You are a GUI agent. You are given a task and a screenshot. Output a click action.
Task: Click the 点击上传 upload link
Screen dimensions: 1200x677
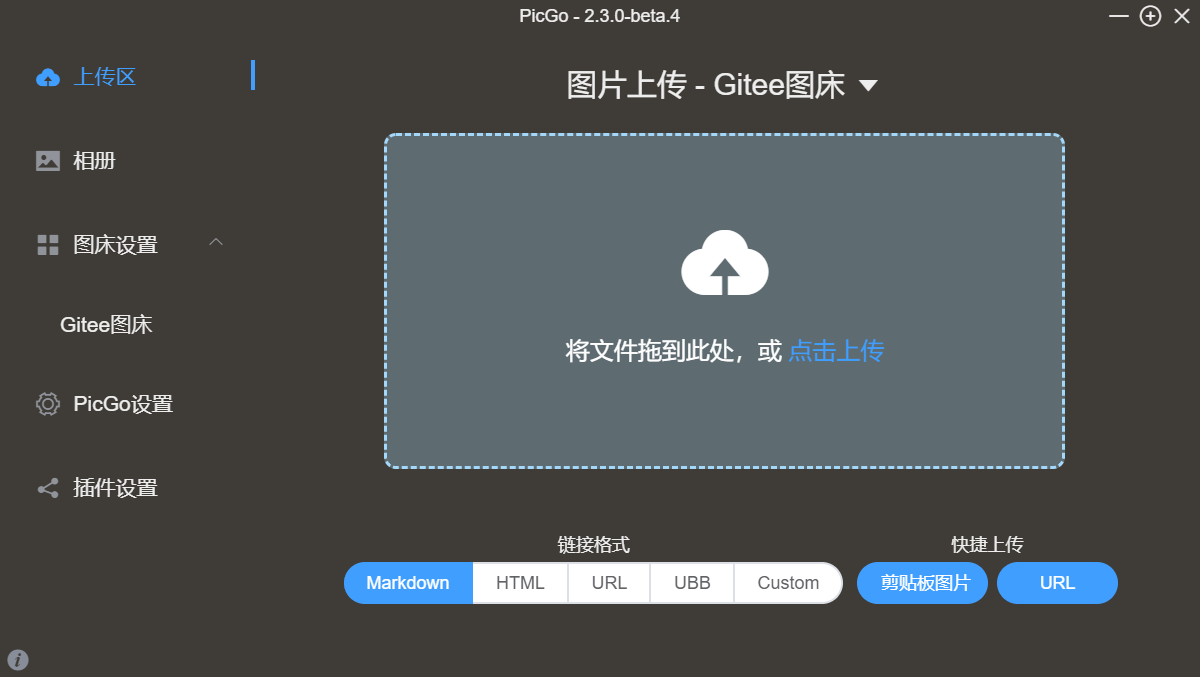(835, 351)
